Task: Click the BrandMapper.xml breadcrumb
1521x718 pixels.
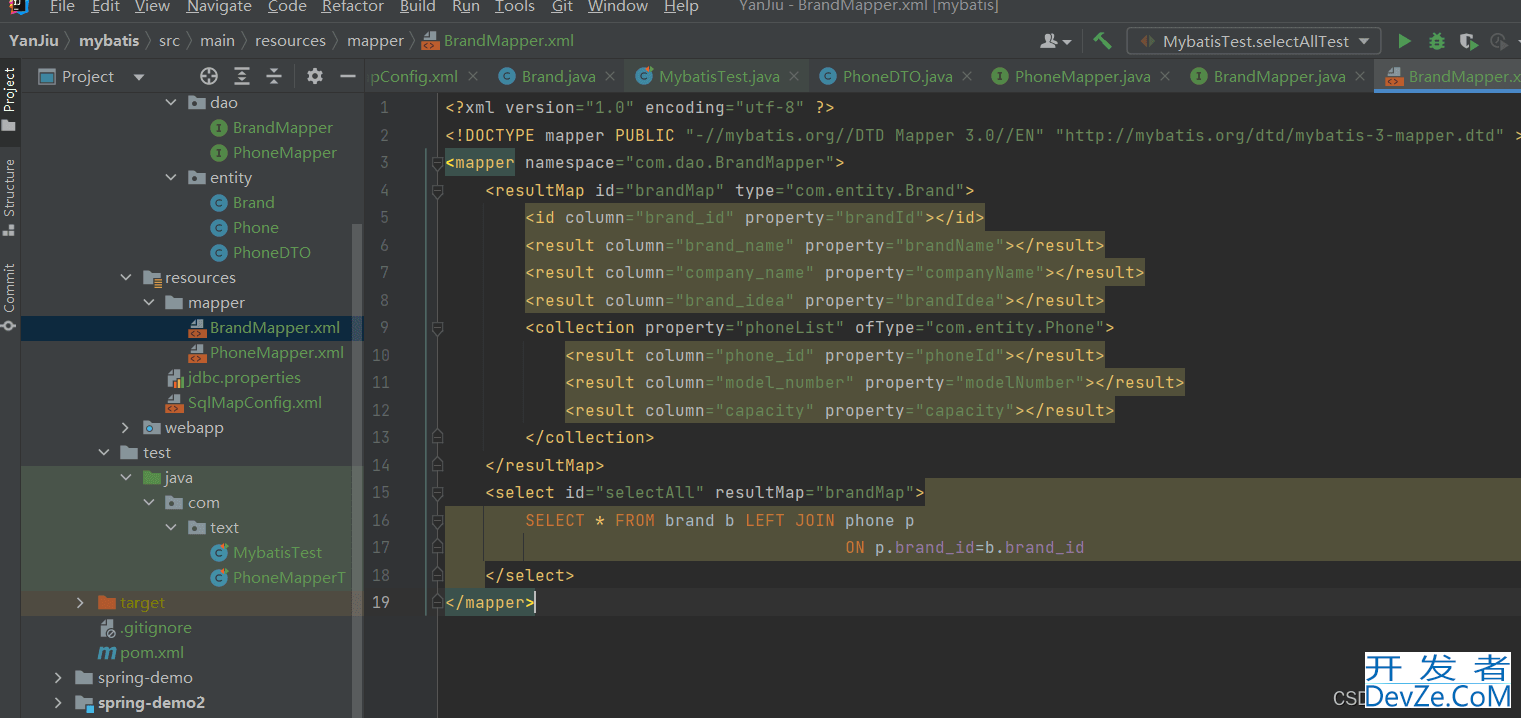Action: pyautogui.click(x=498, y=41)
